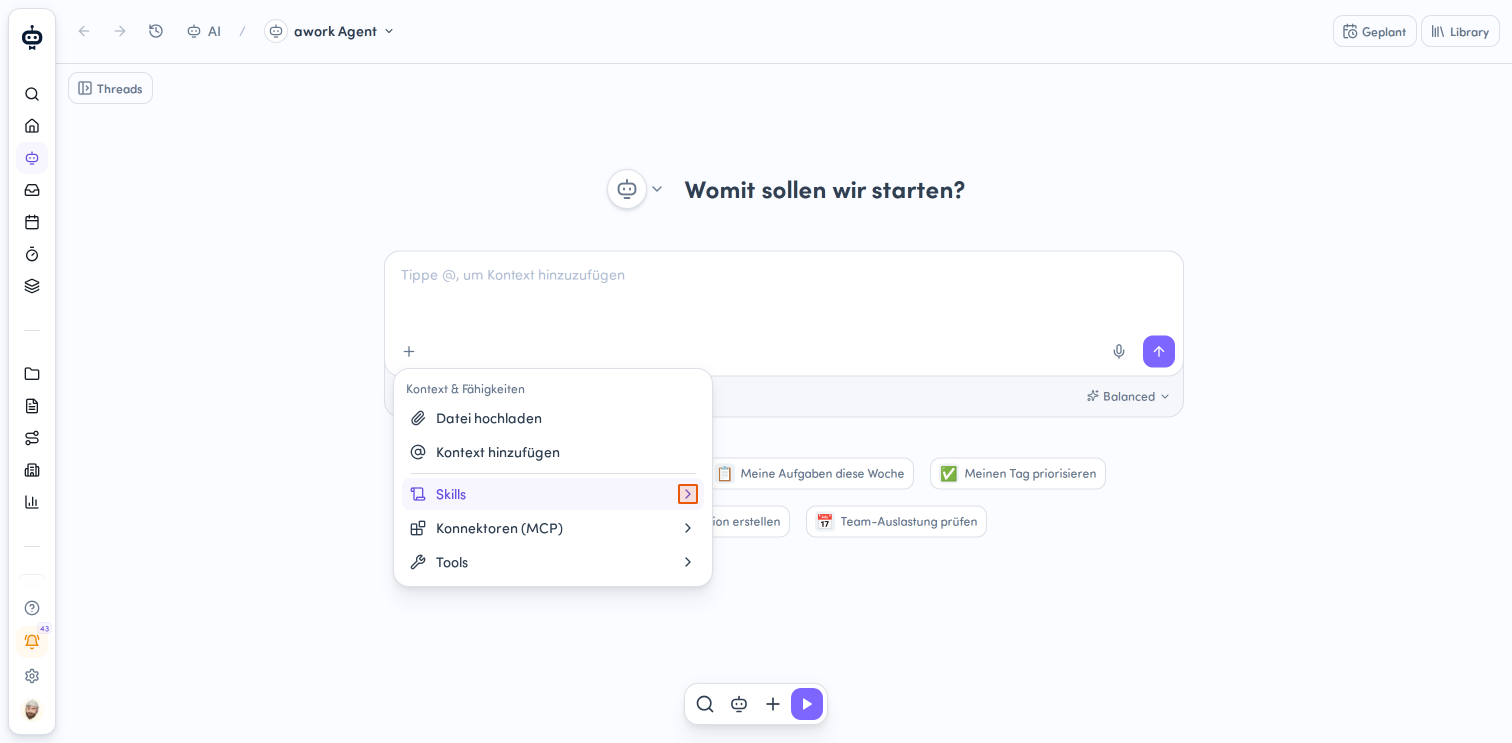Expand the Tools submenu chevron

pos(688,562)
